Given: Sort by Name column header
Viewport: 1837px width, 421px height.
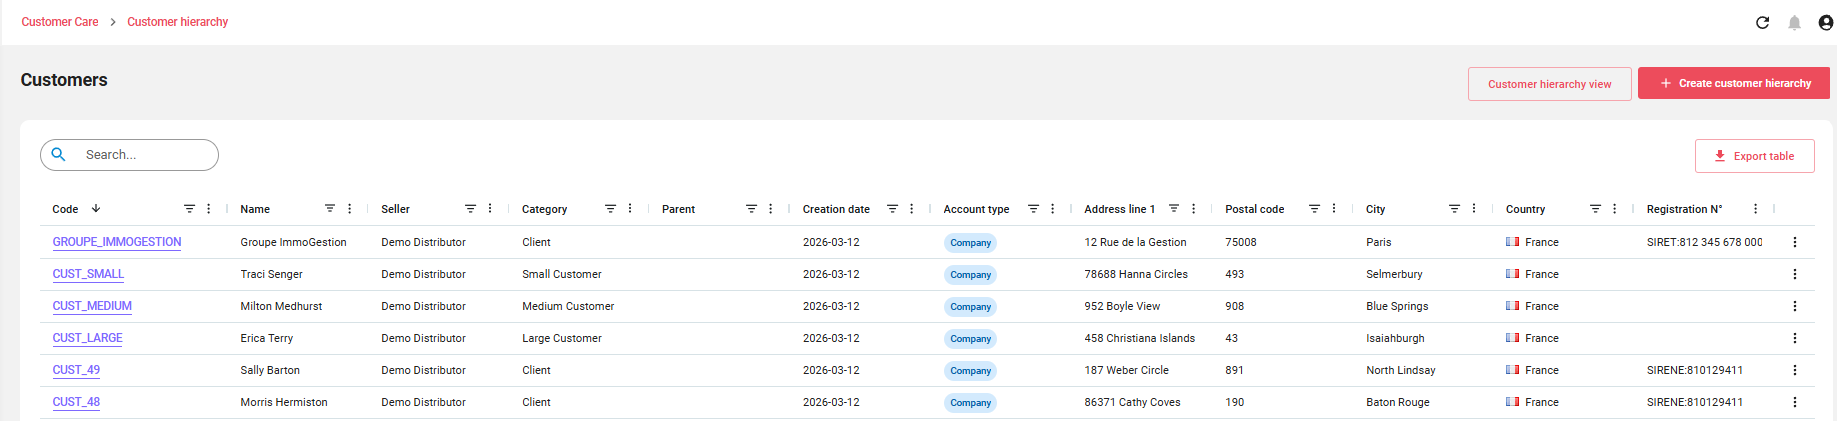Looking at the screenshot, I should tap(255, 209).
